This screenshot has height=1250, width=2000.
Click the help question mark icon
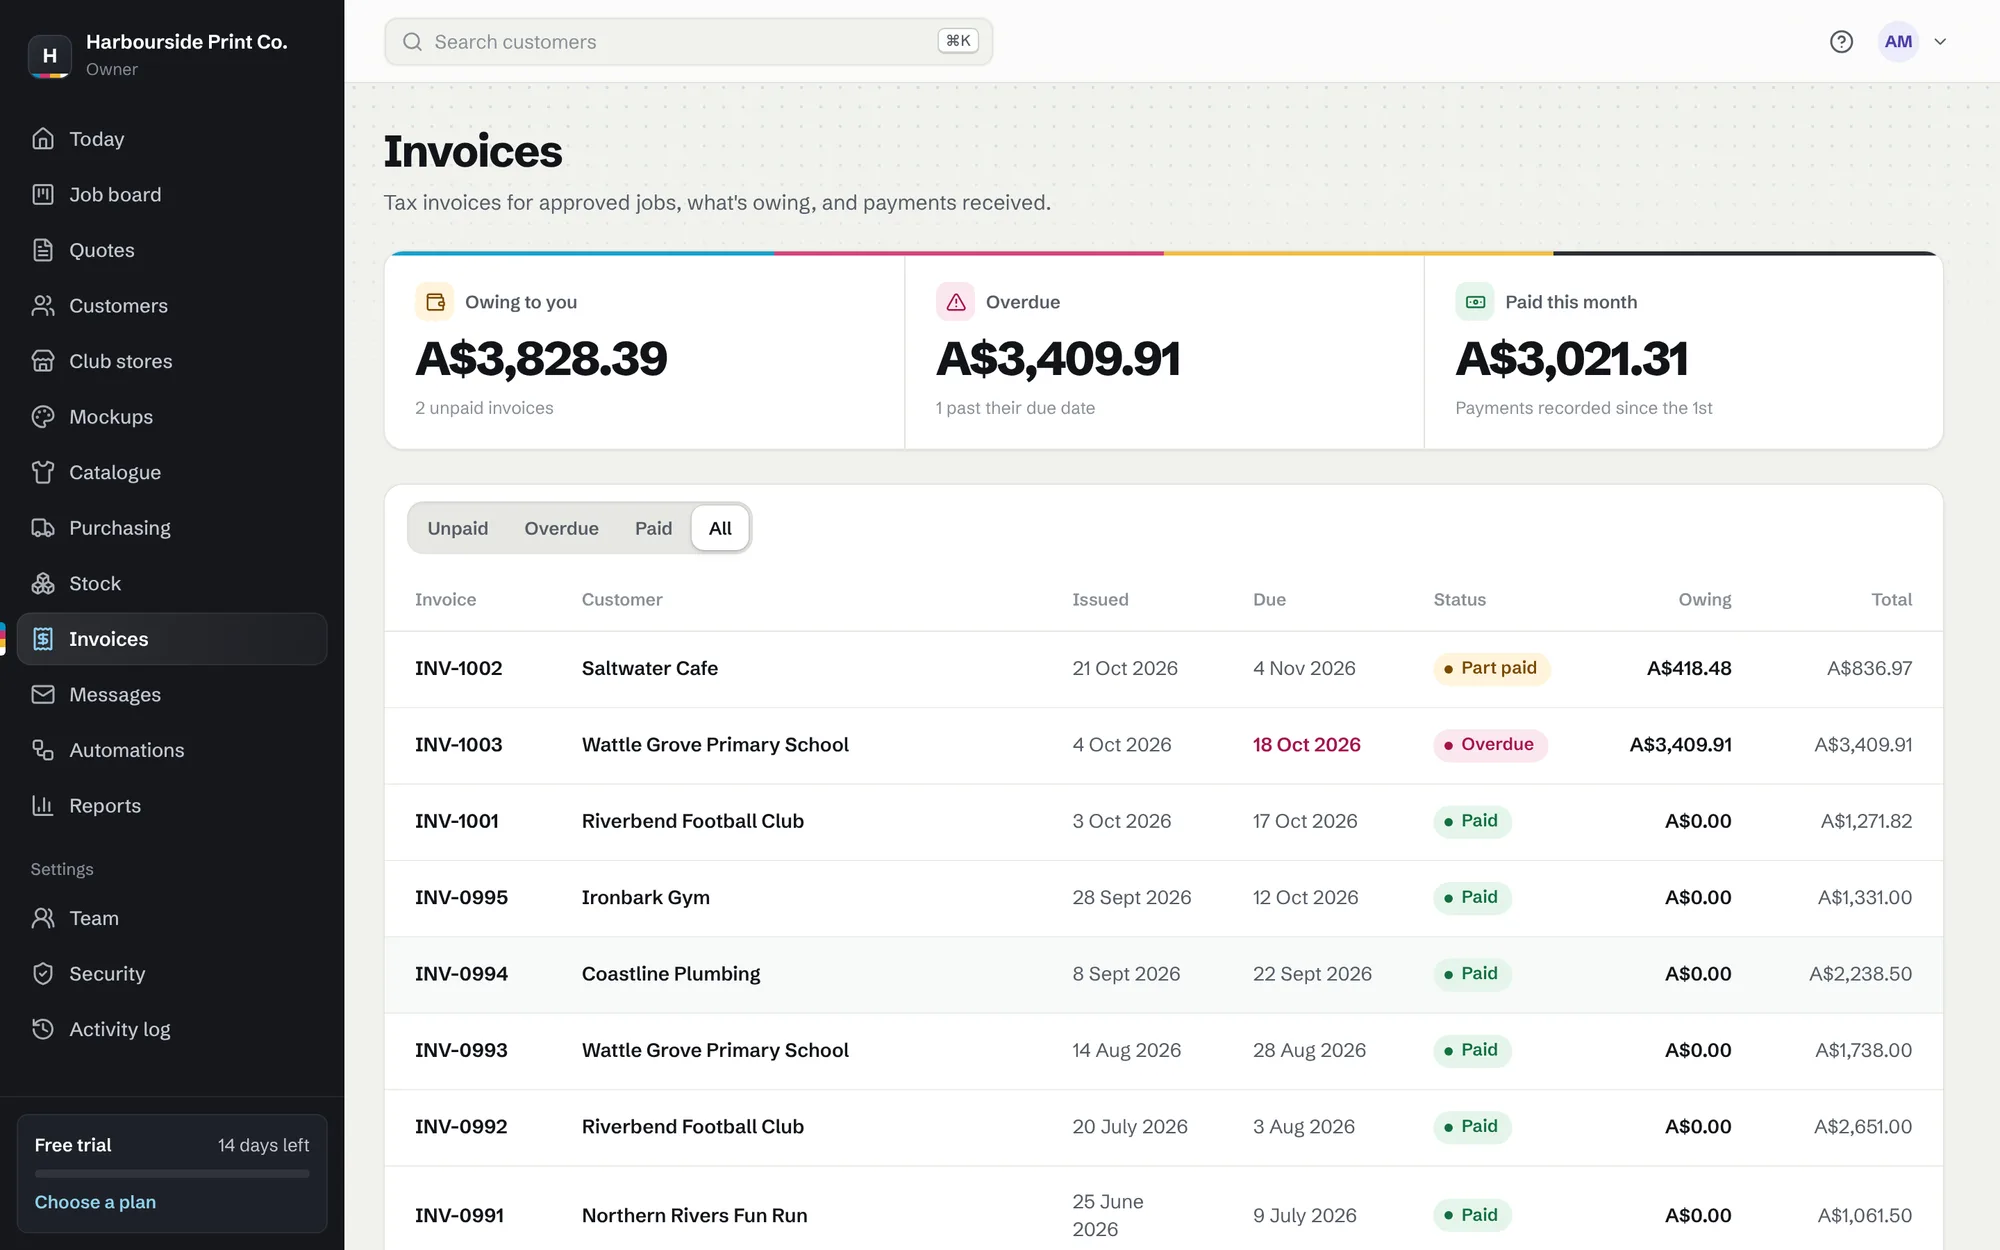[x=1841, y=42]
